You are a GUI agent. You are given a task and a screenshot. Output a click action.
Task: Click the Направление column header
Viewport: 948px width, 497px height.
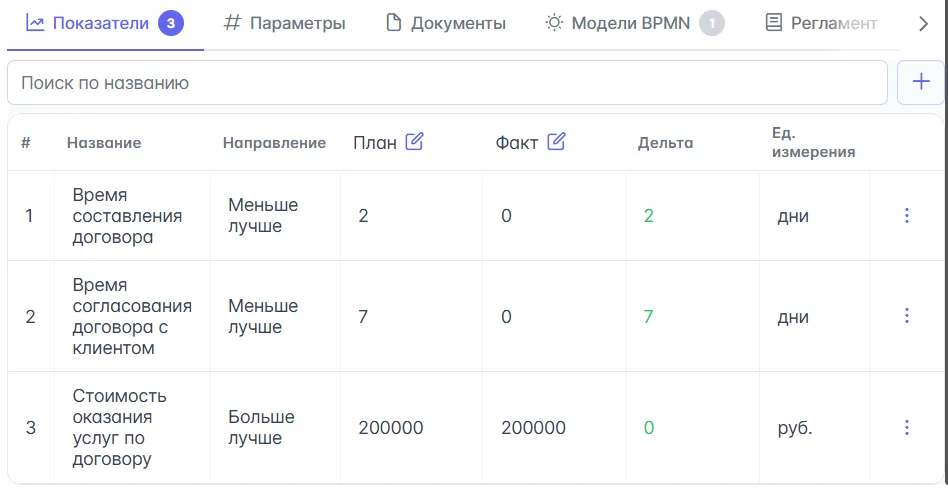pos(274,143)
